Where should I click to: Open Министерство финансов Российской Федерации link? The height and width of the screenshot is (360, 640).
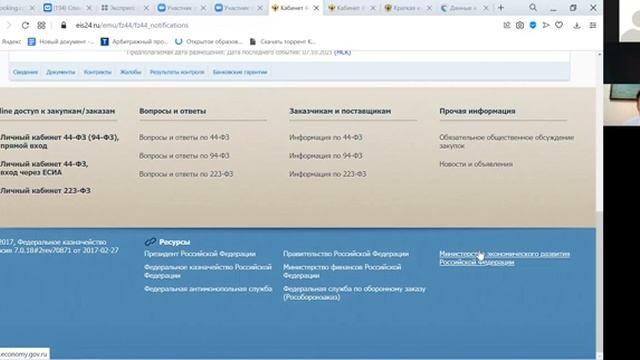(x=342, y=271)
